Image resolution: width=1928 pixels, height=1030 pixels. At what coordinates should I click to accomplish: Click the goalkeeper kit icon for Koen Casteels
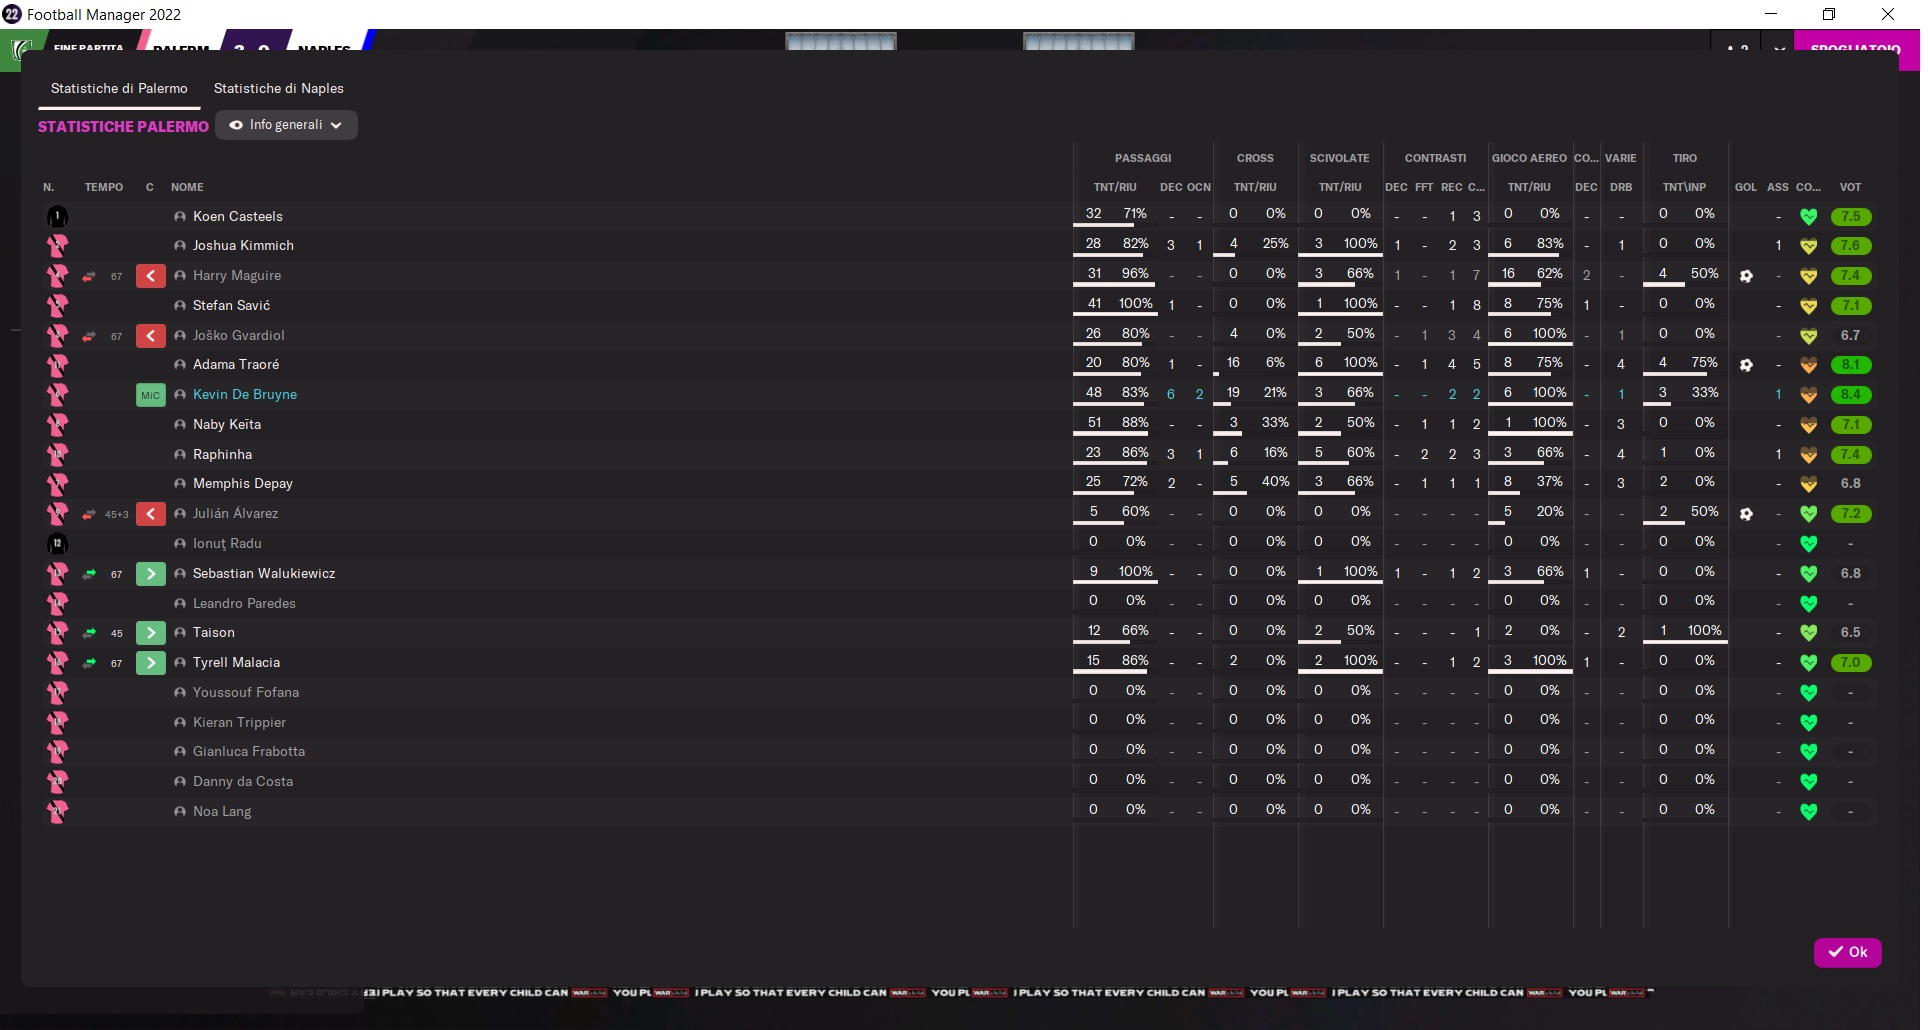coord(57,216)
